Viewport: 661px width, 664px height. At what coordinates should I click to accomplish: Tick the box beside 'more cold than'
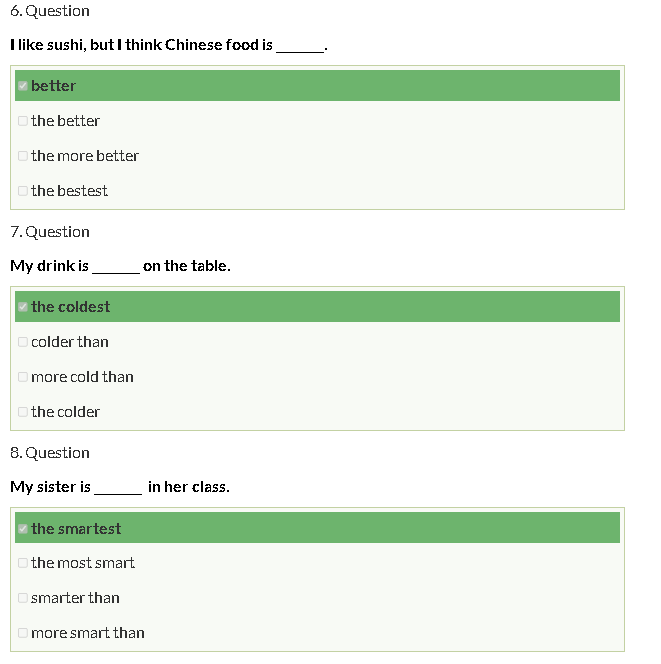pyautogui.click(x=23, y=377)
